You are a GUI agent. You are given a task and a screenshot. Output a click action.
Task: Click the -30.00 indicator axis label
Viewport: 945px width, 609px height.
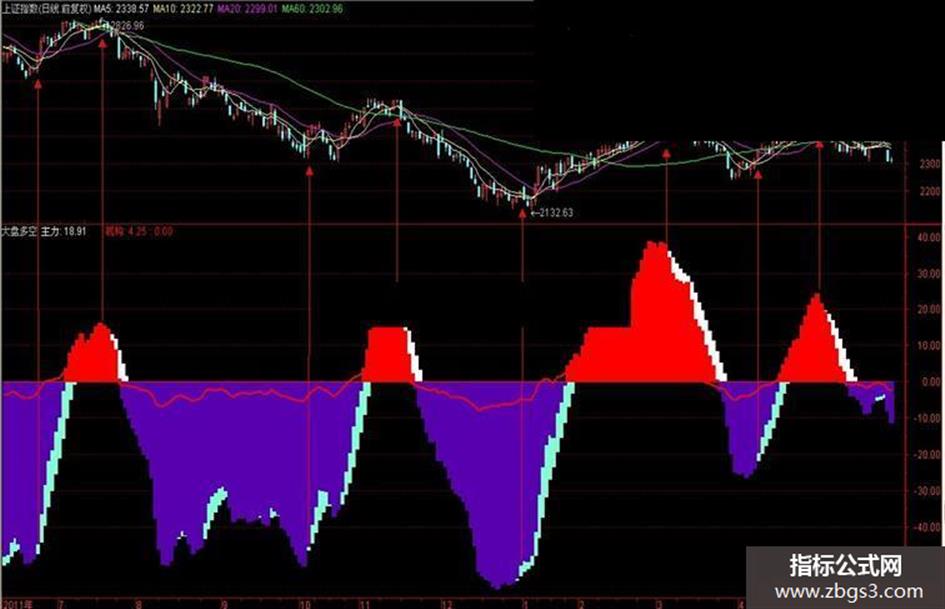(x=928, y=491)
